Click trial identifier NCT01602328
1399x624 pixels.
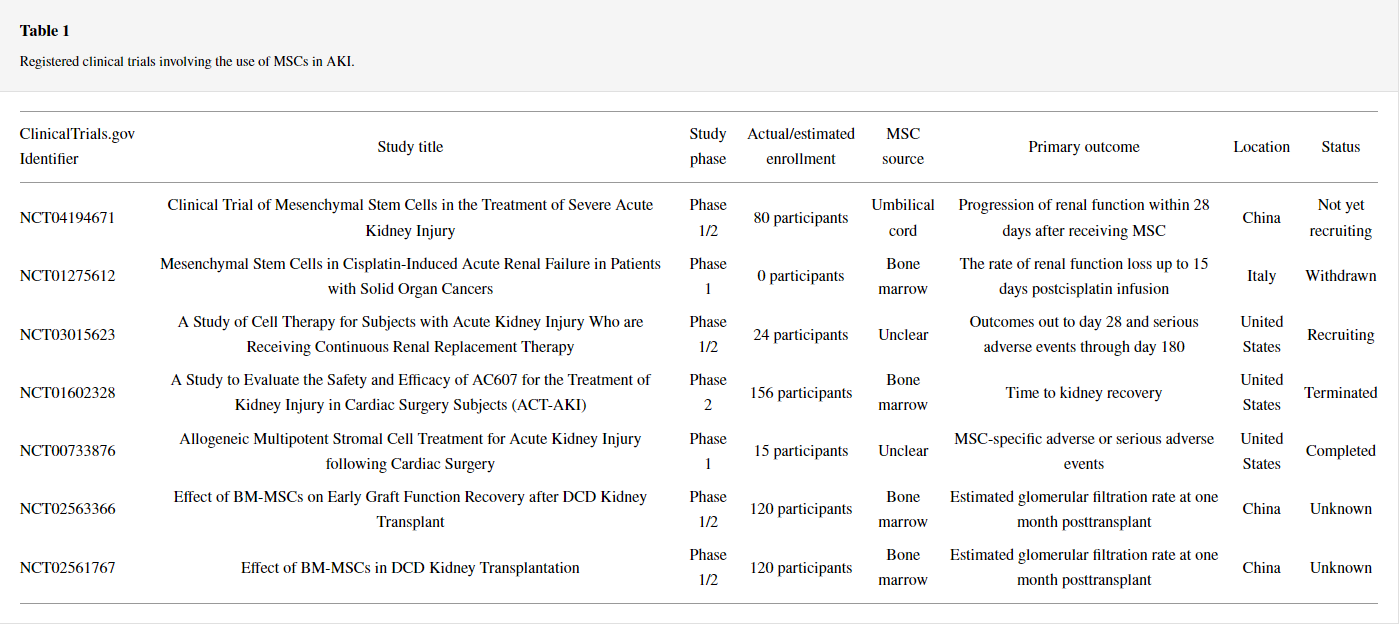click(67, 393)
